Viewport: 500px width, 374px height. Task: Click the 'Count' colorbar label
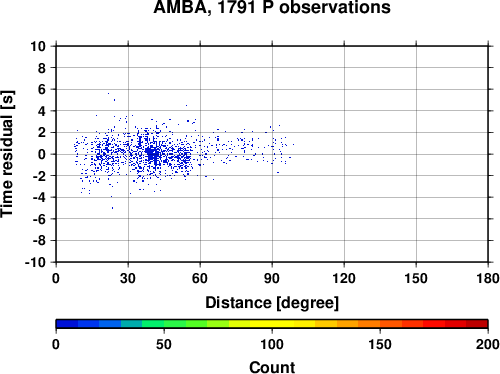click(272, 367)
